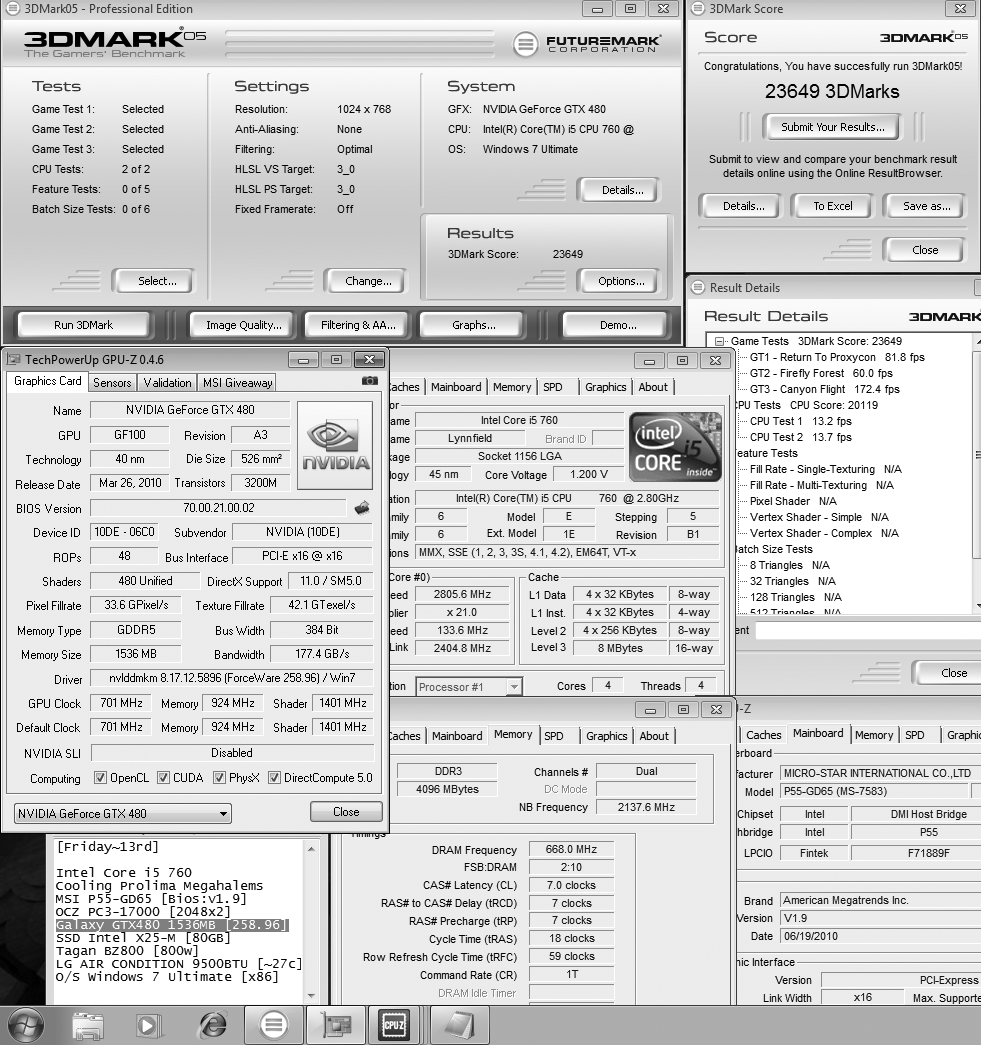Open the About tab in upper CPU-Z window
The height and width of the screenshot is (1045, 981).
point(652,387)
